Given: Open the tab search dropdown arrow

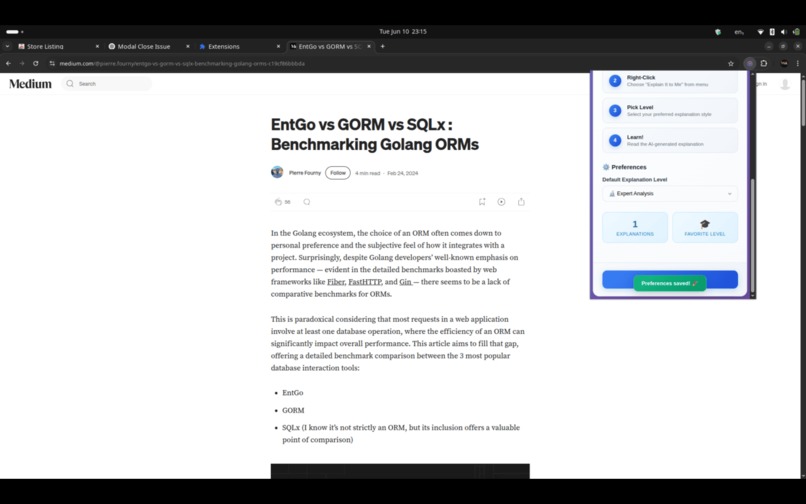Looking at the screenshot, I should 7,46.
